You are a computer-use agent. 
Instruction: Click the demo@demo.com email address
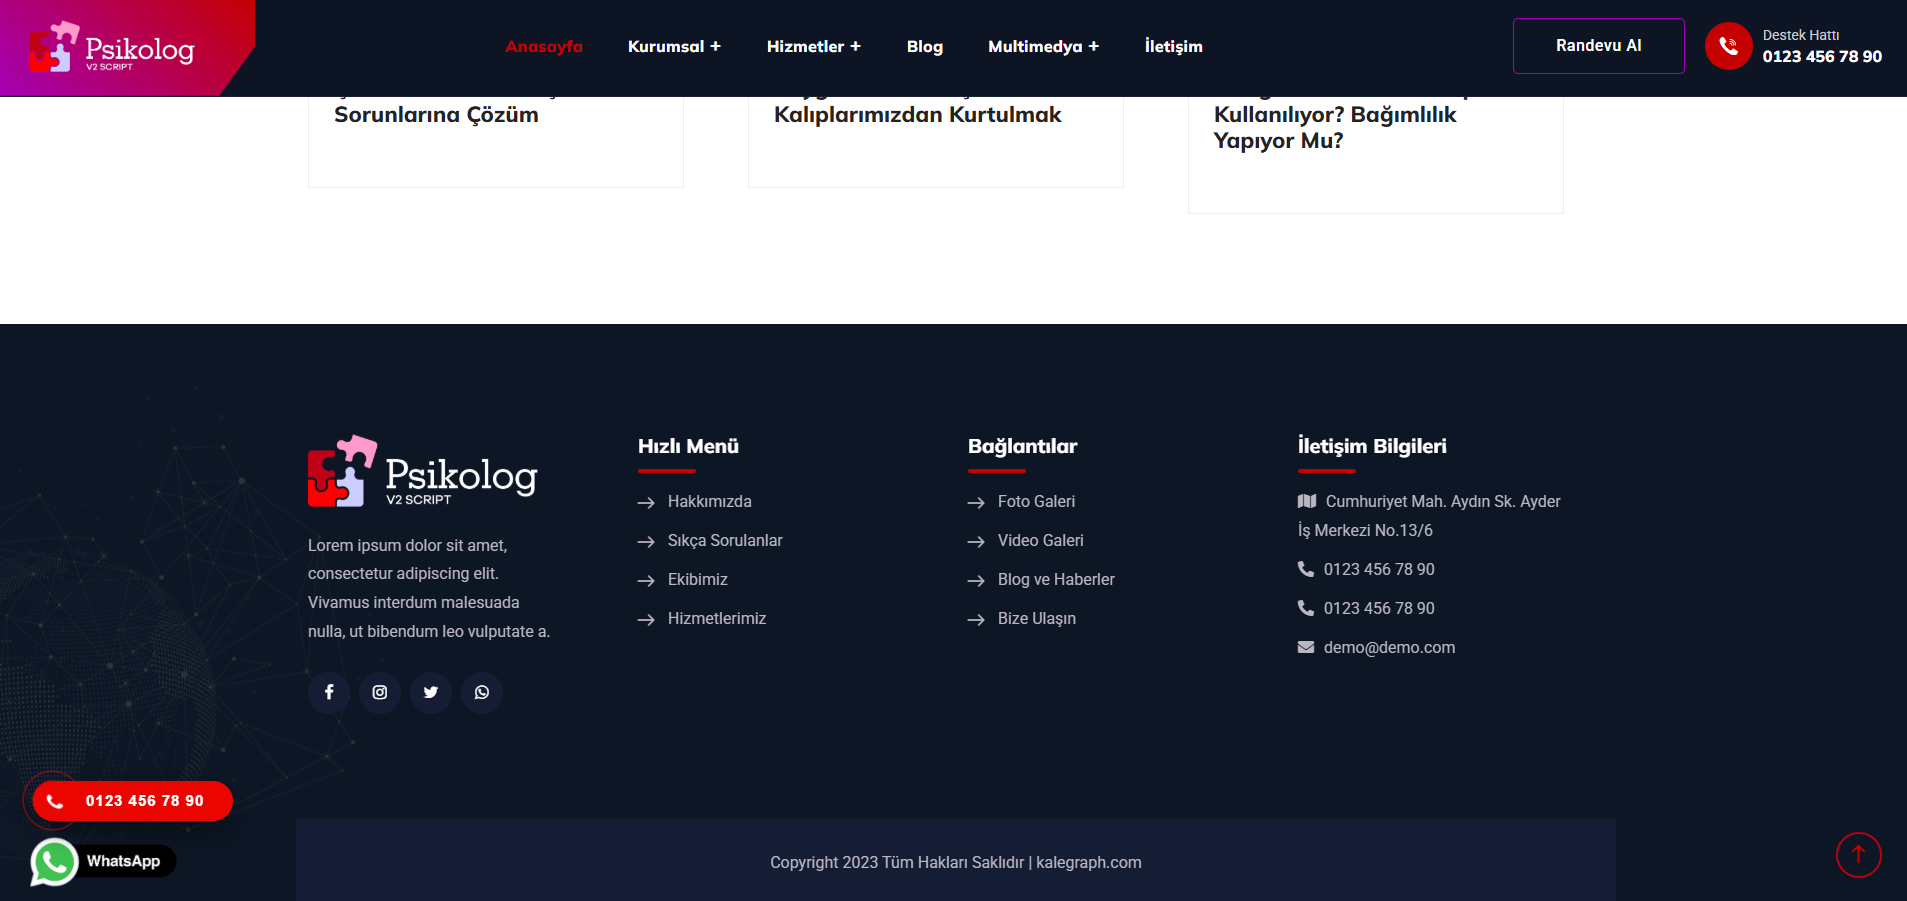click(x=1389, y=647)
